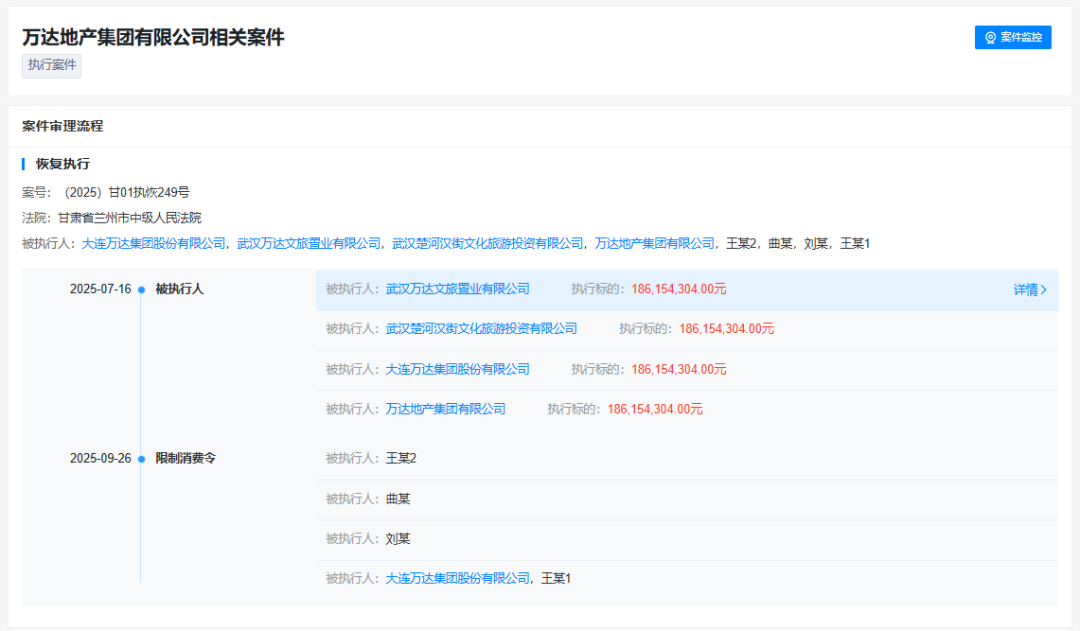Click 武汉楚河汉街文化旅游投资有限公司 in the timeline row

pyautogui.click(x=481, y=329)
